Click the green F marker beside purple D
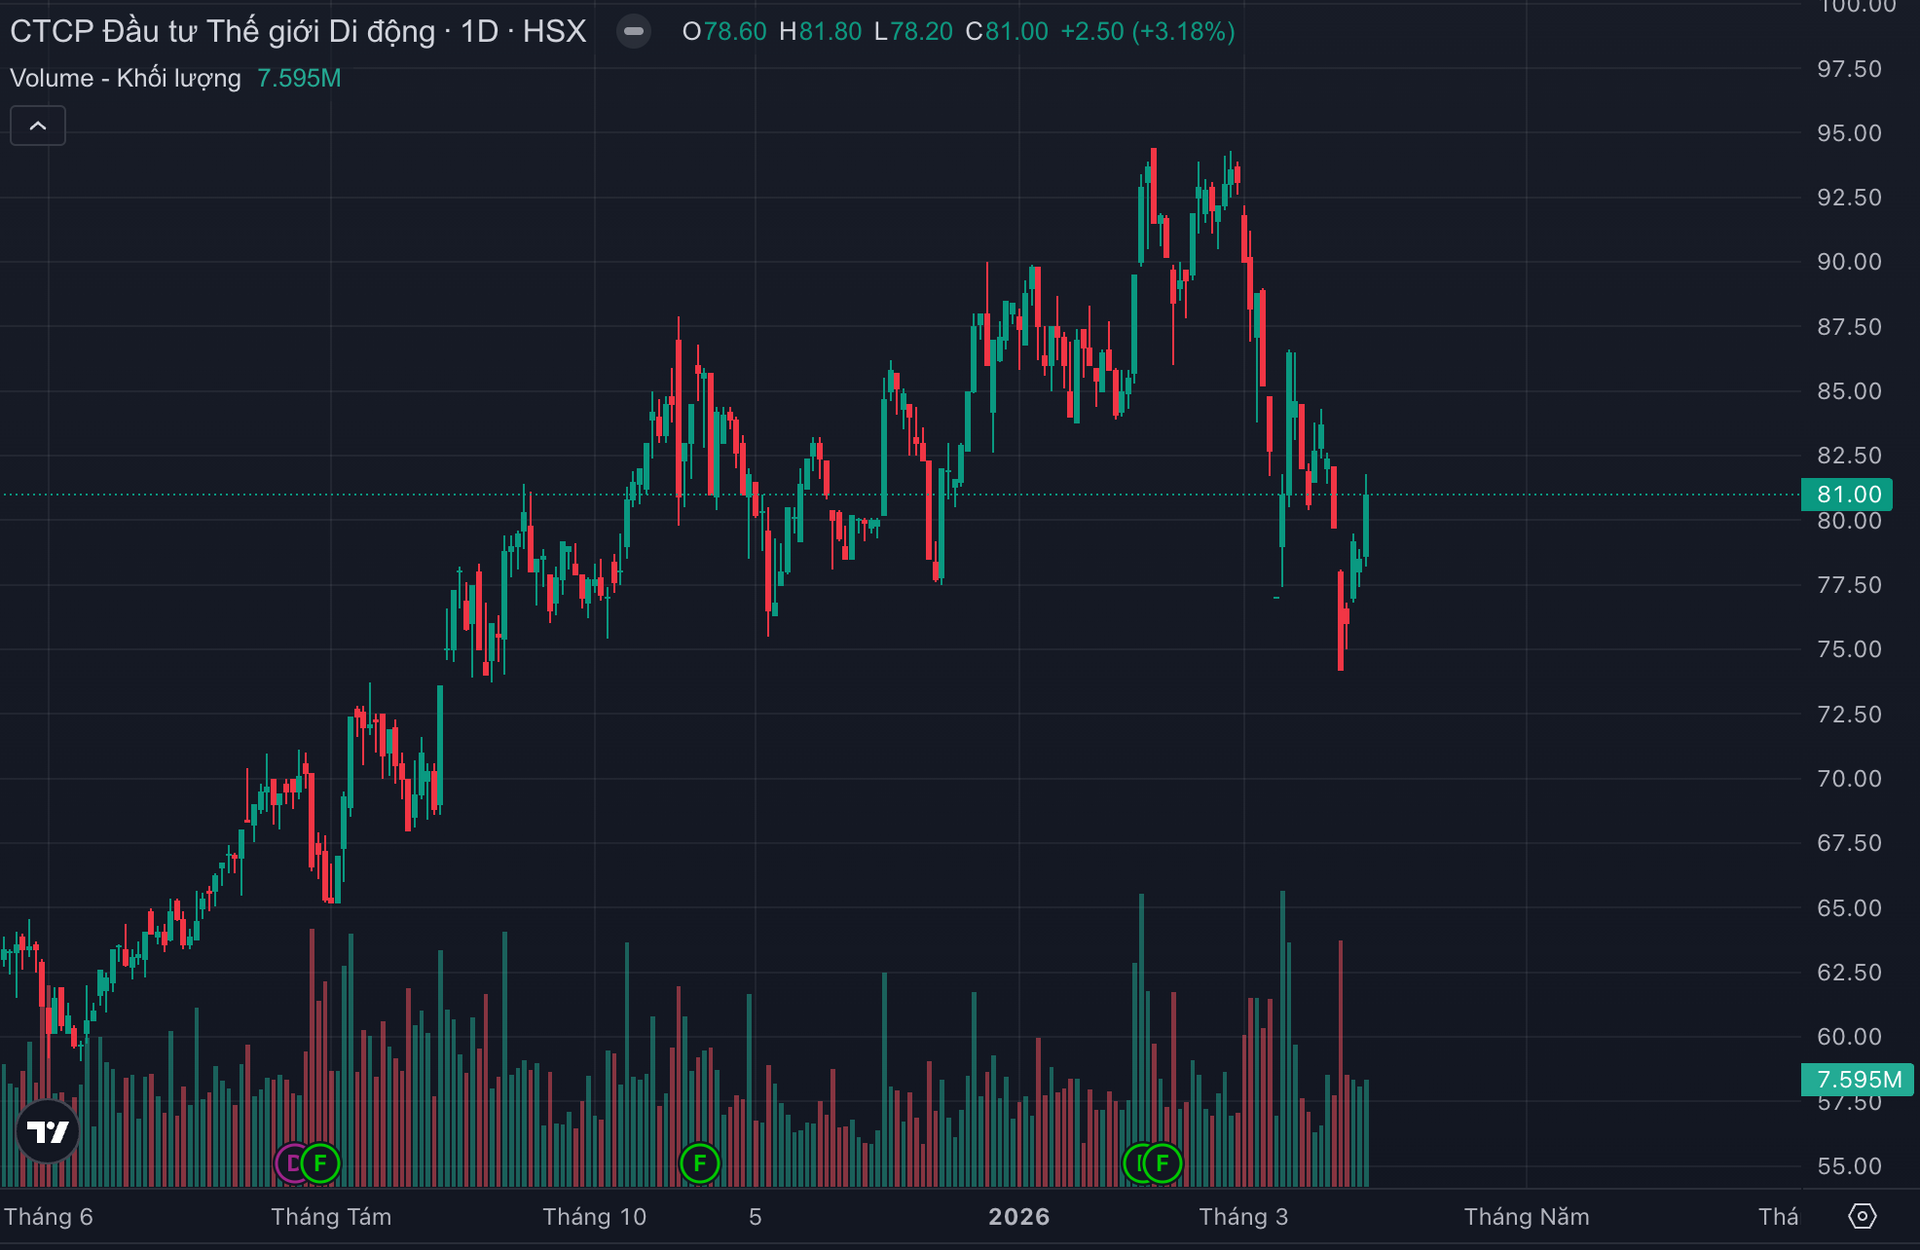1920x1250 pixels. point(320,1163)
